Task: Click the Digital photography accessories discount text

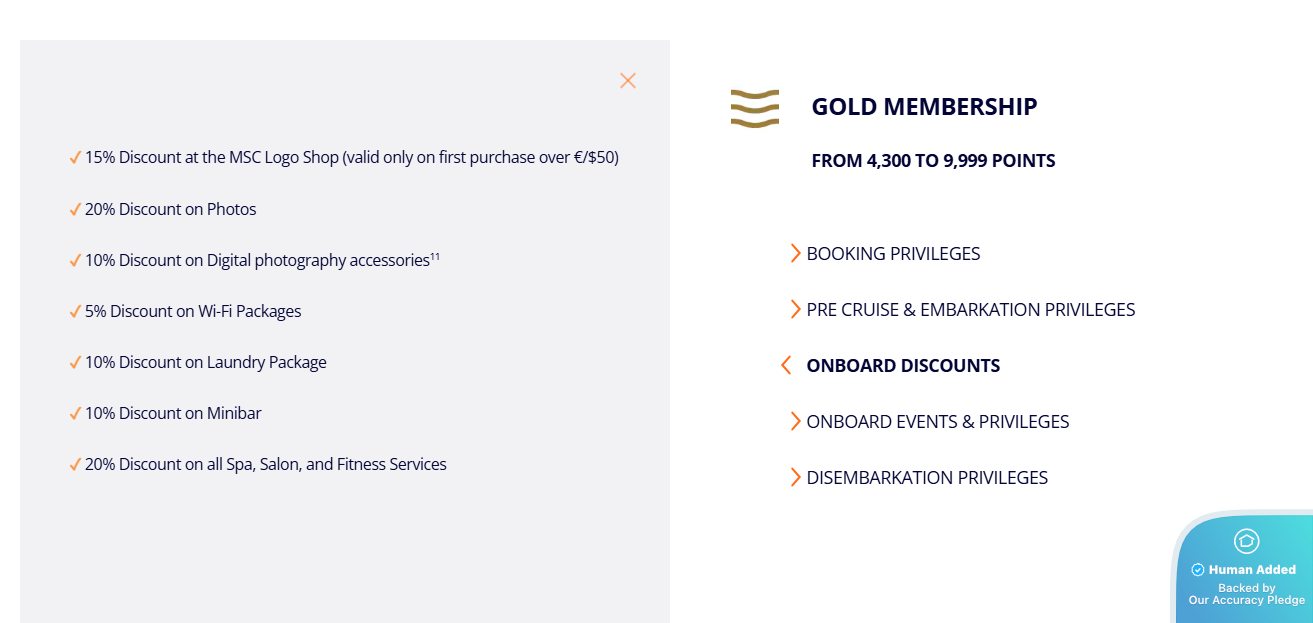Action: pyautogui.click(x=257, y=261)
